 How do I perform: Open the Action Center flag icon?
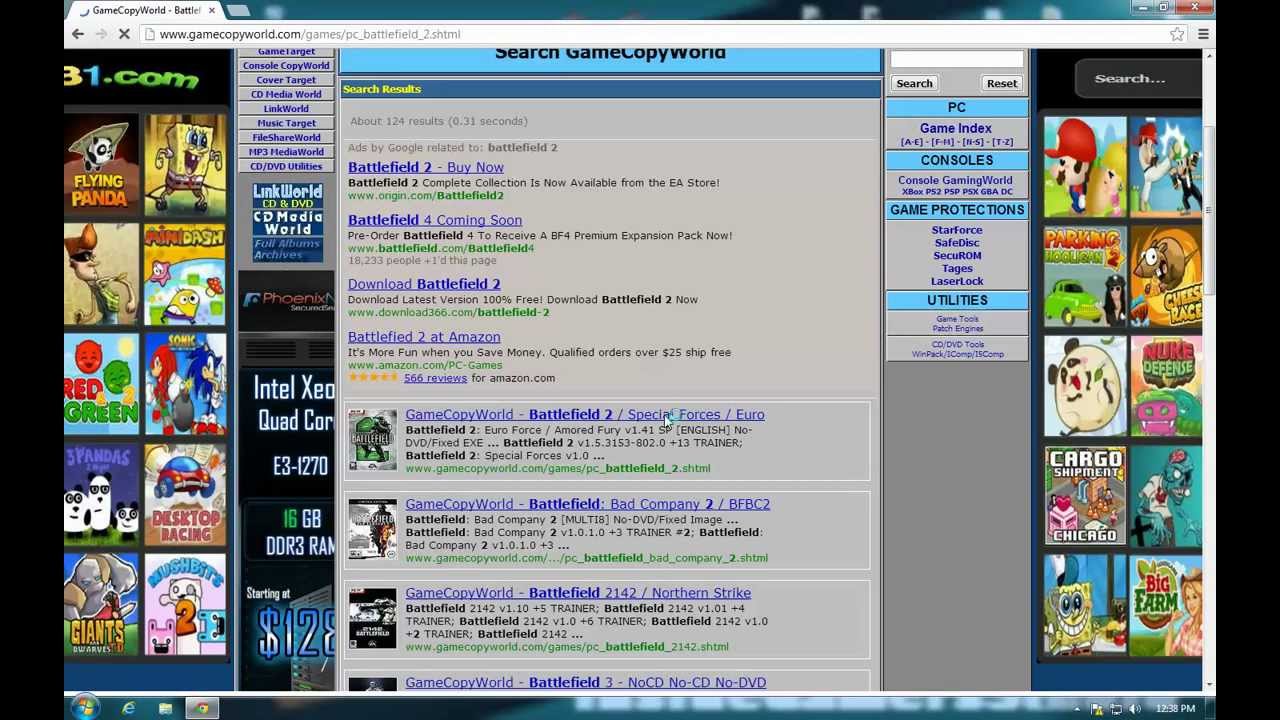click(1098, 709)
